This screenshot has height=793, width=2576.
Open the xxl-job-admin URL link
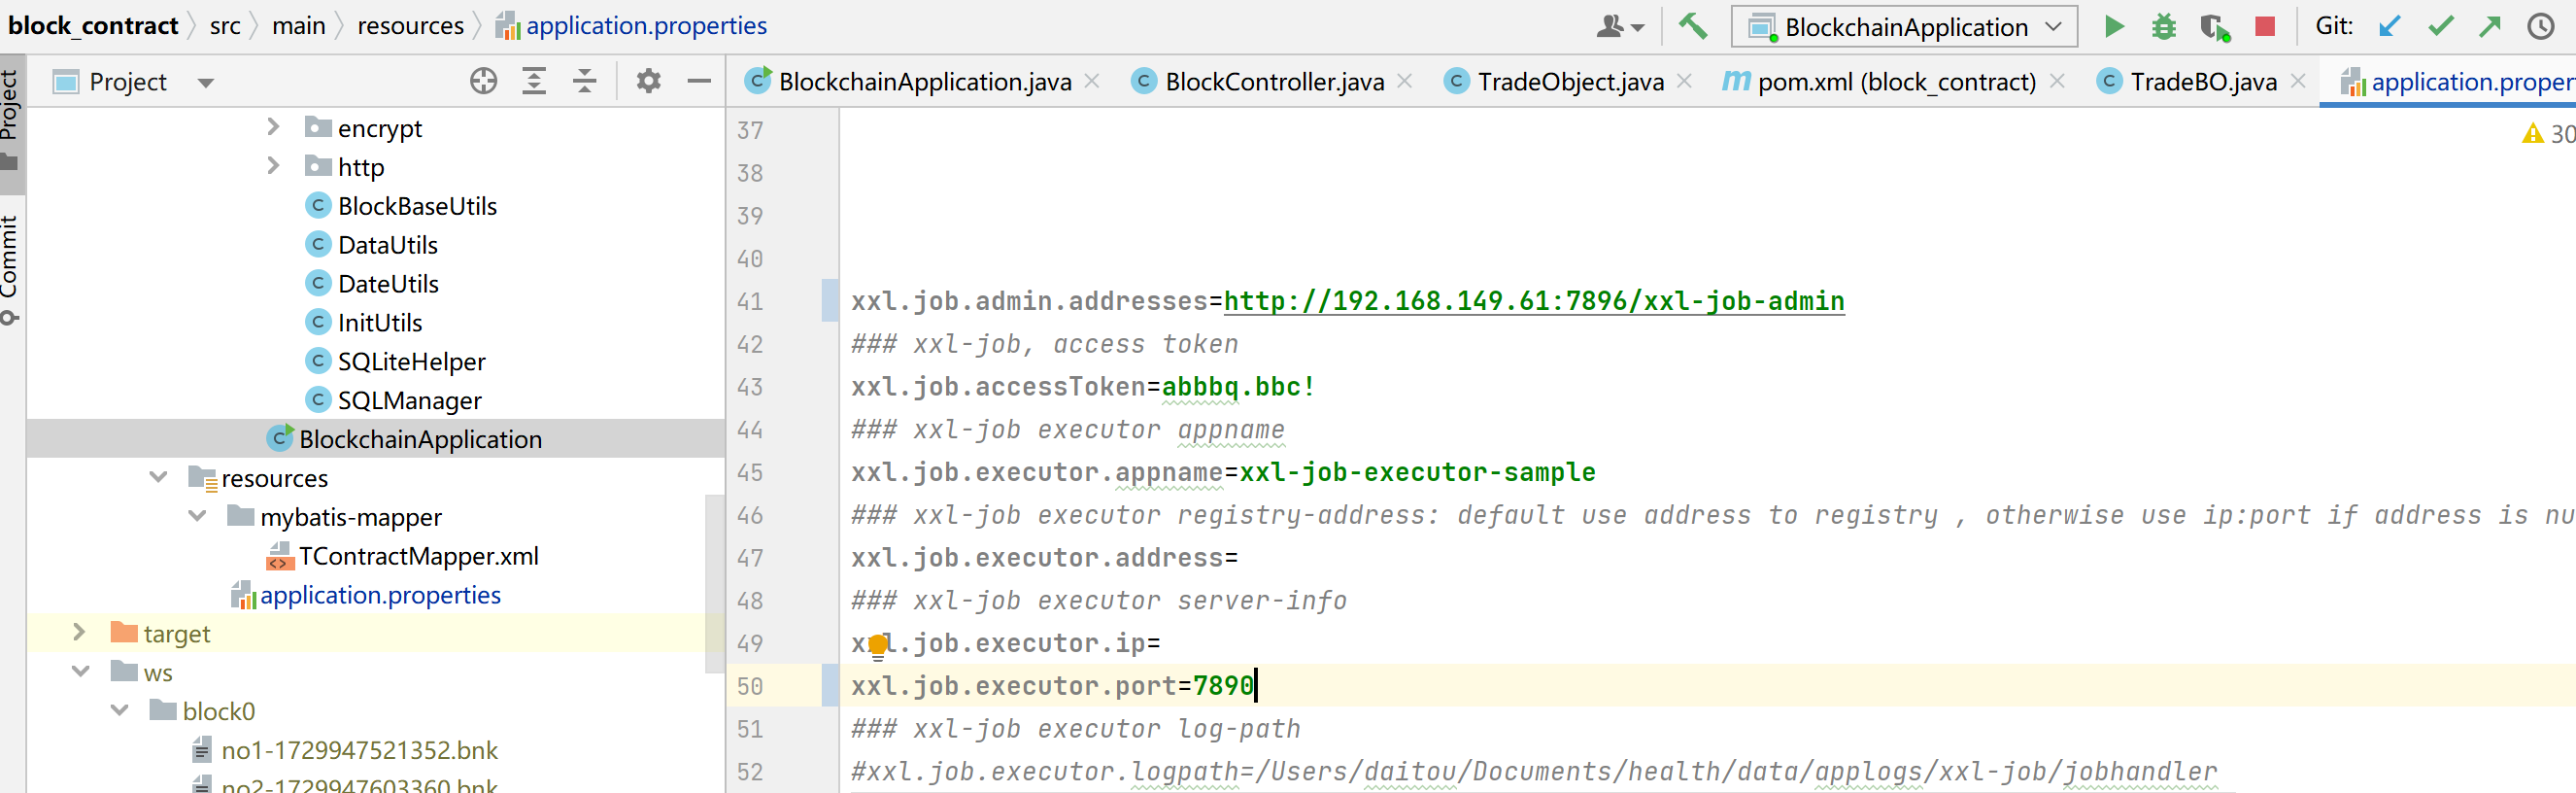coord(1534,301)
